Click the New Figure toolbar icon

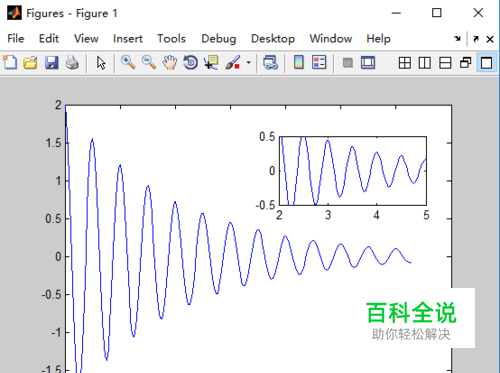[x=10, y=63]
